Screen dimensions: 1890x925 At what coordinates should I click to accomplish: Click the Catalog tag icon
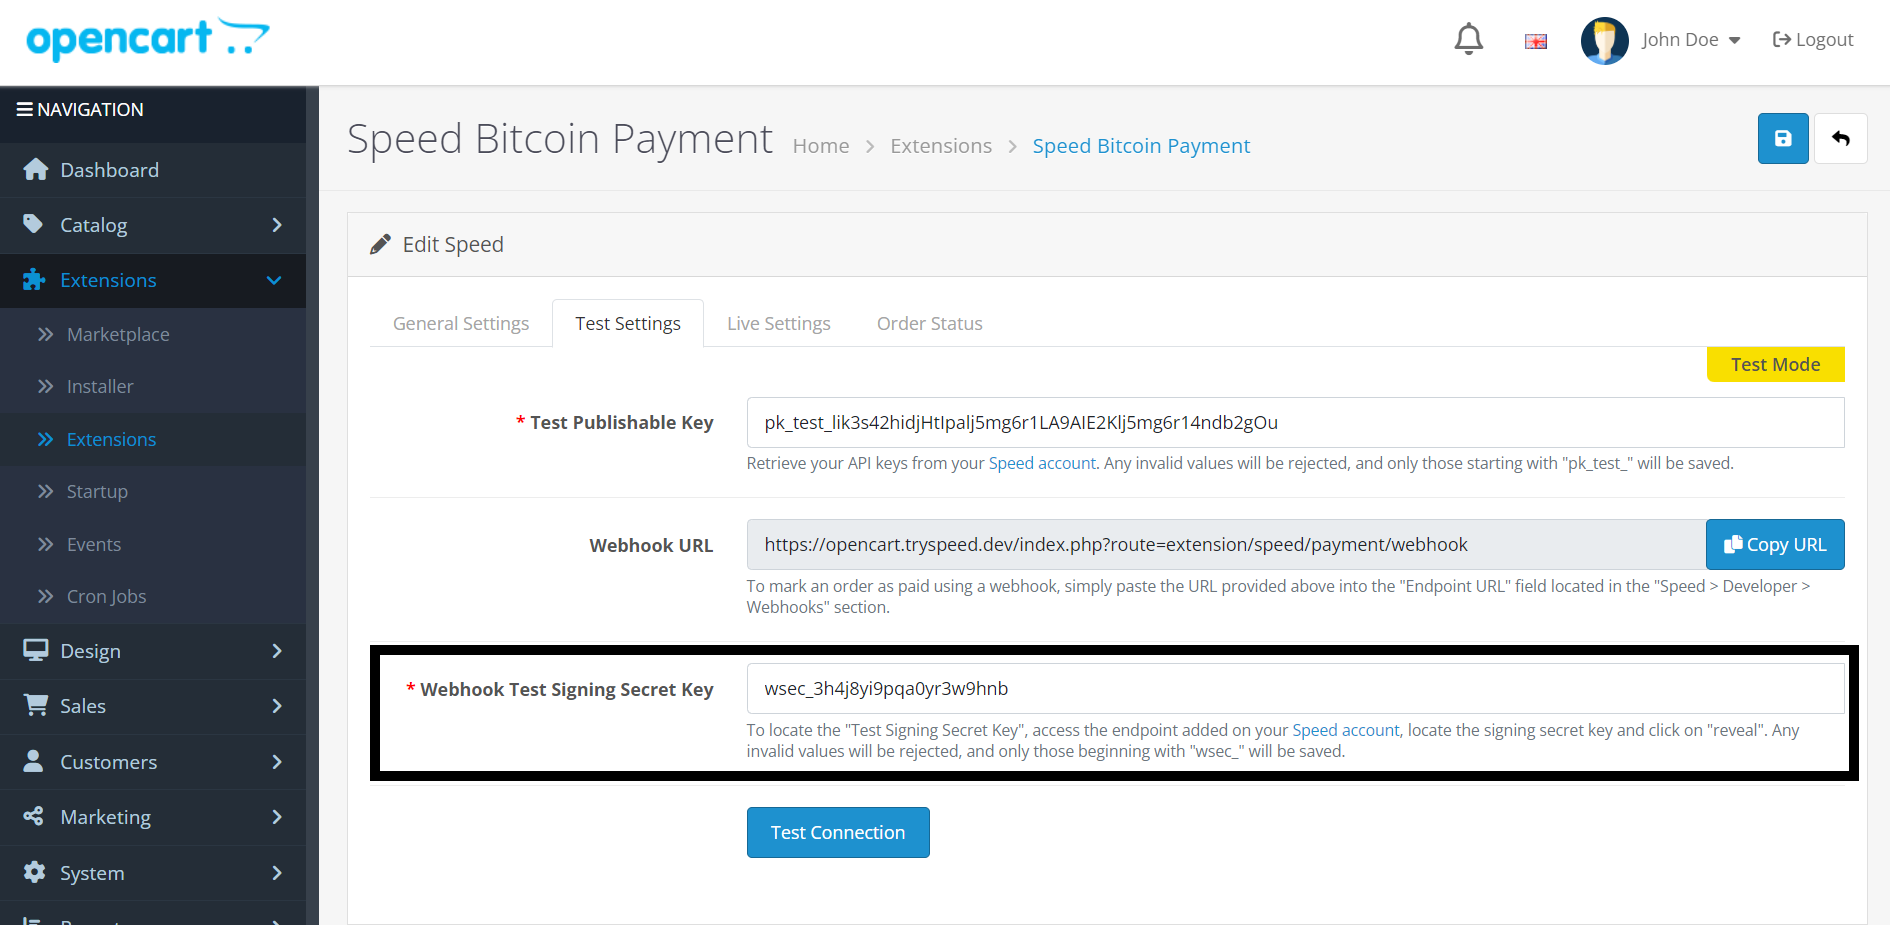coord(33,224)
